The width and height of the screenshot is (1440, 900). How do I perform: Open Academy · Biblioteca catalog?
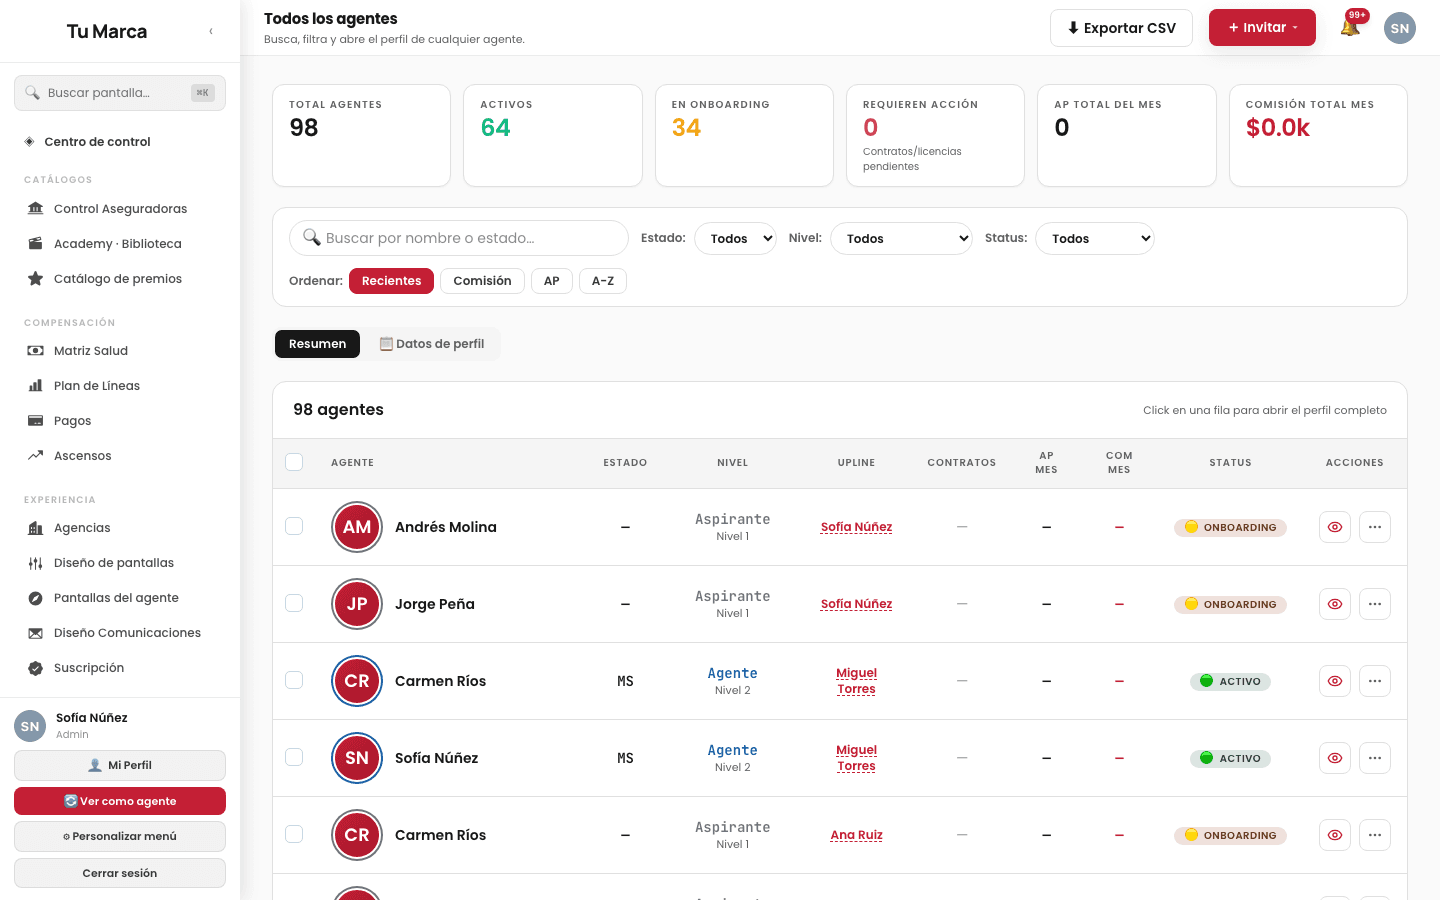[x=120, y=244]
